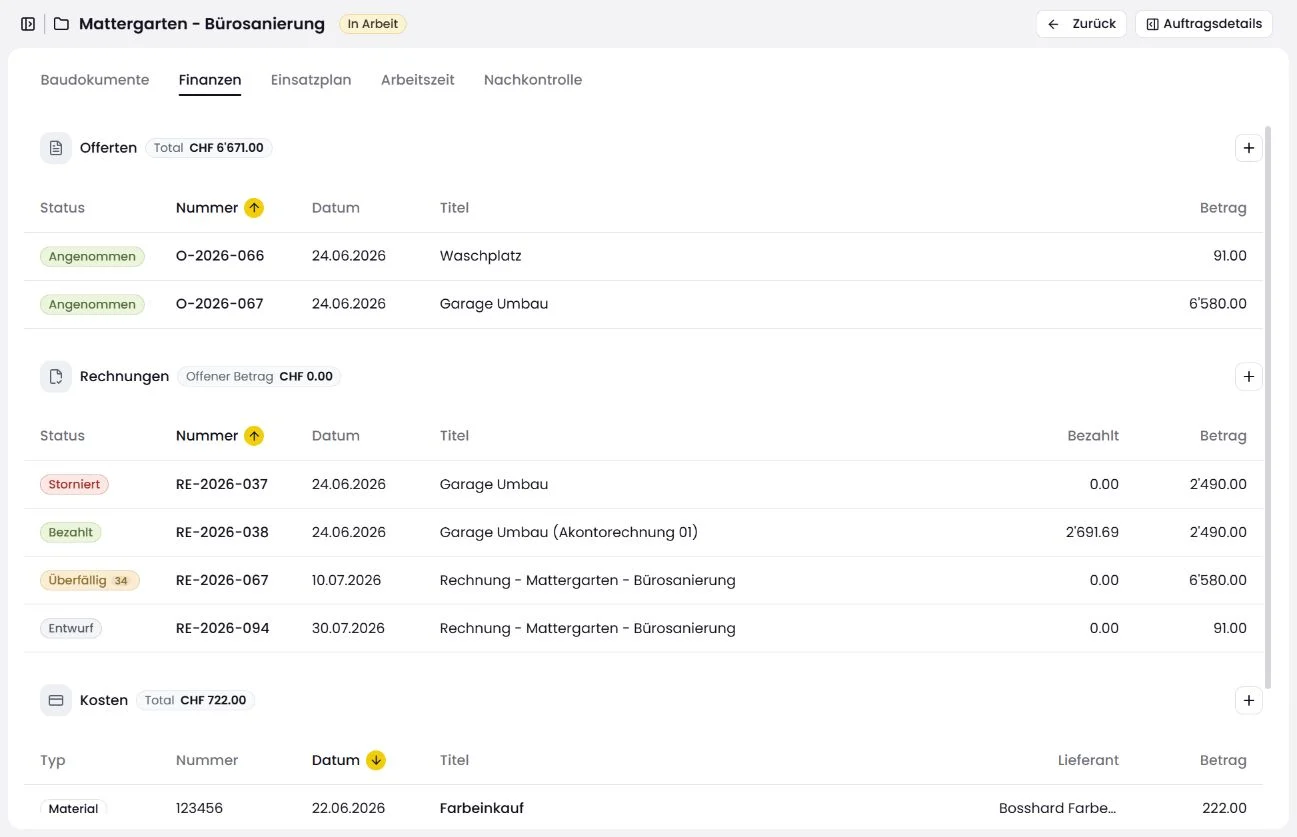Add a new Kosten entry with plus

(x=1248, y=700)
